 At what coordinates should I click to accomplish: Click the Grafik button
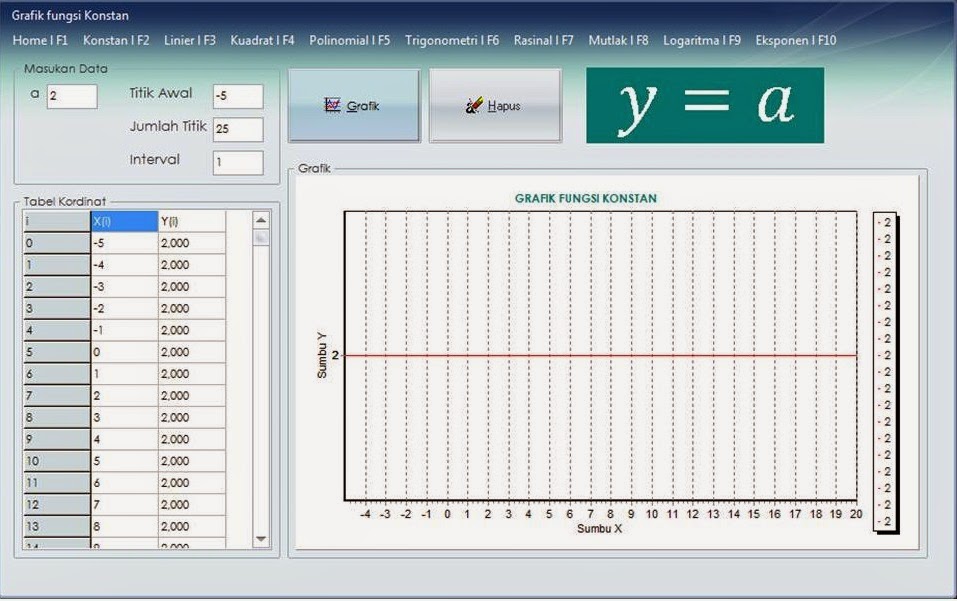click(354, 106)
